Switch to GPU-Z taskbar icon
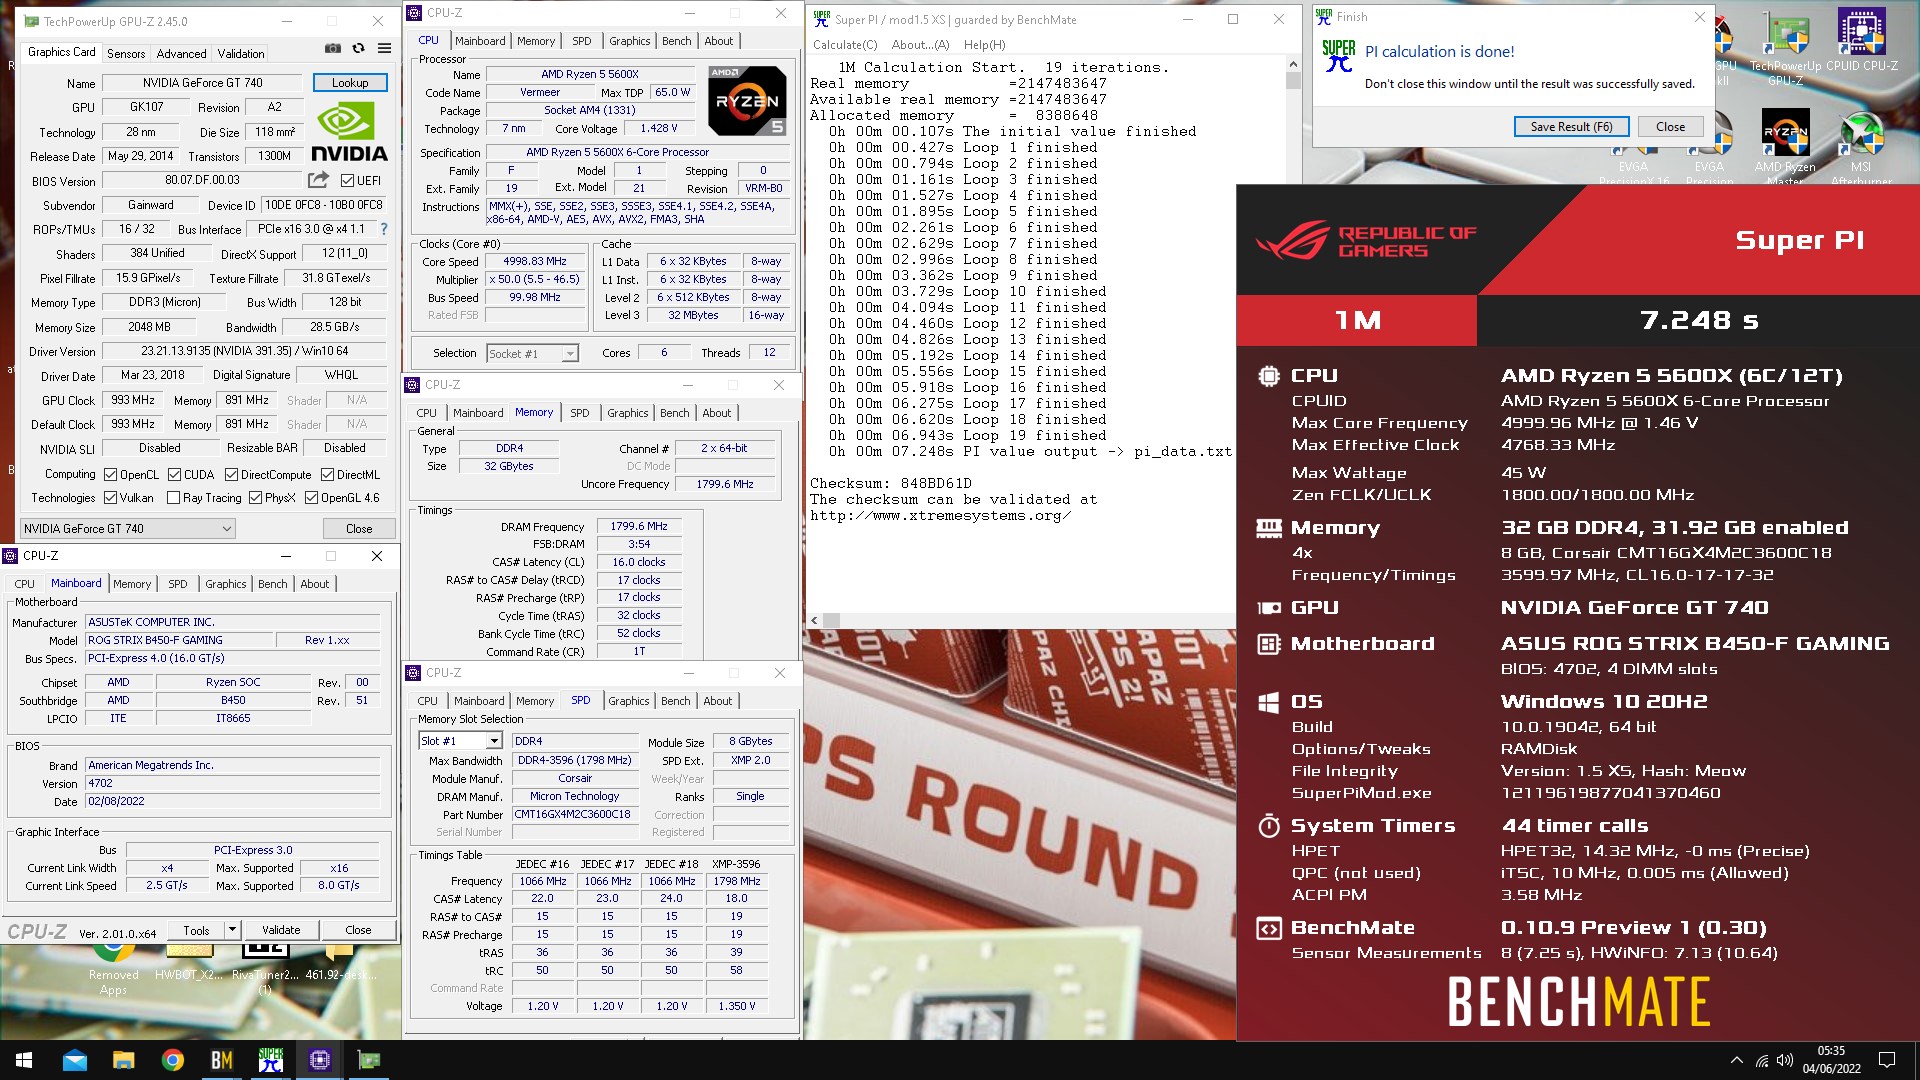1920x1080 pixels. (x=368, y=1060)
